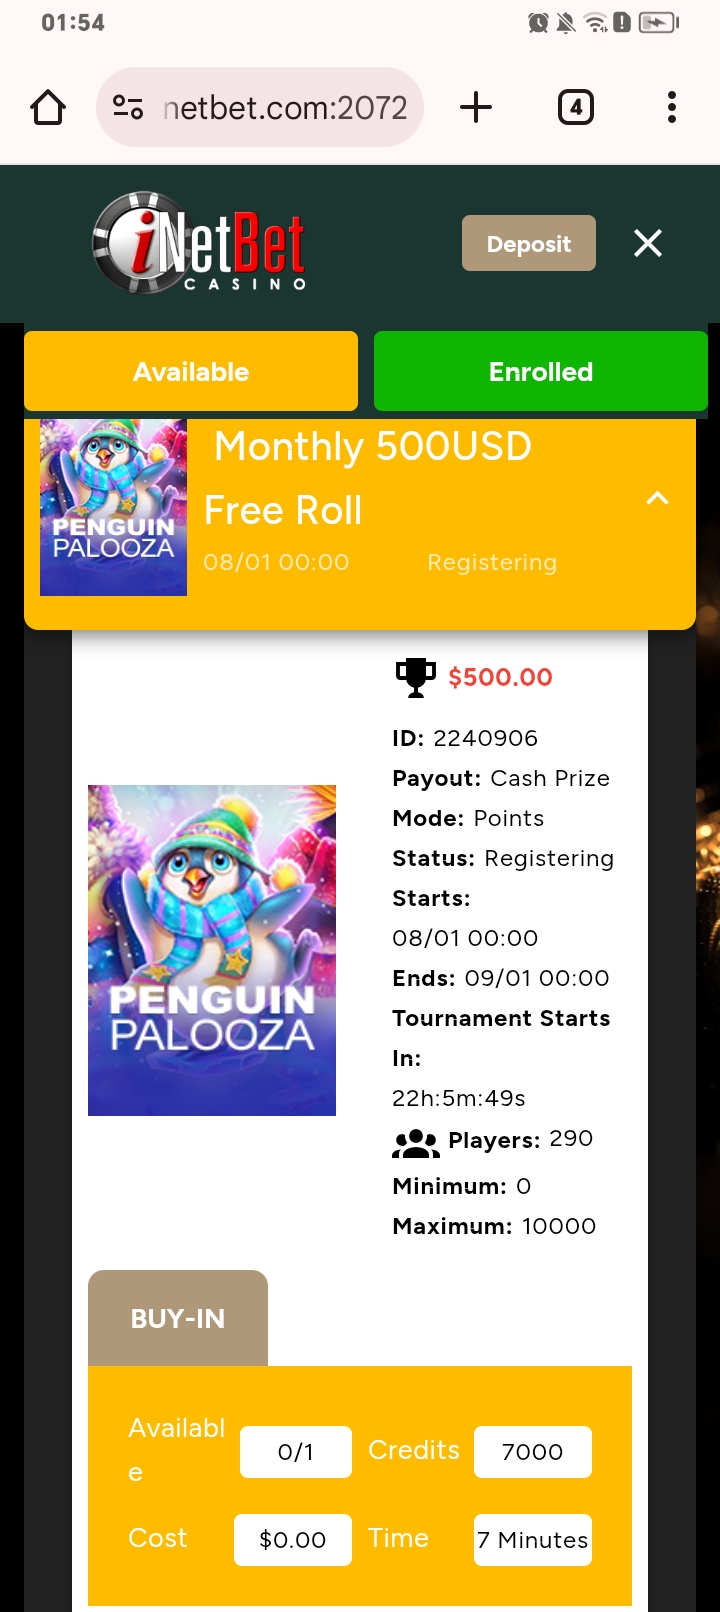Close the tournaments panel with X
Viewport: 720px width, 1612px height.
coord(648,243)
